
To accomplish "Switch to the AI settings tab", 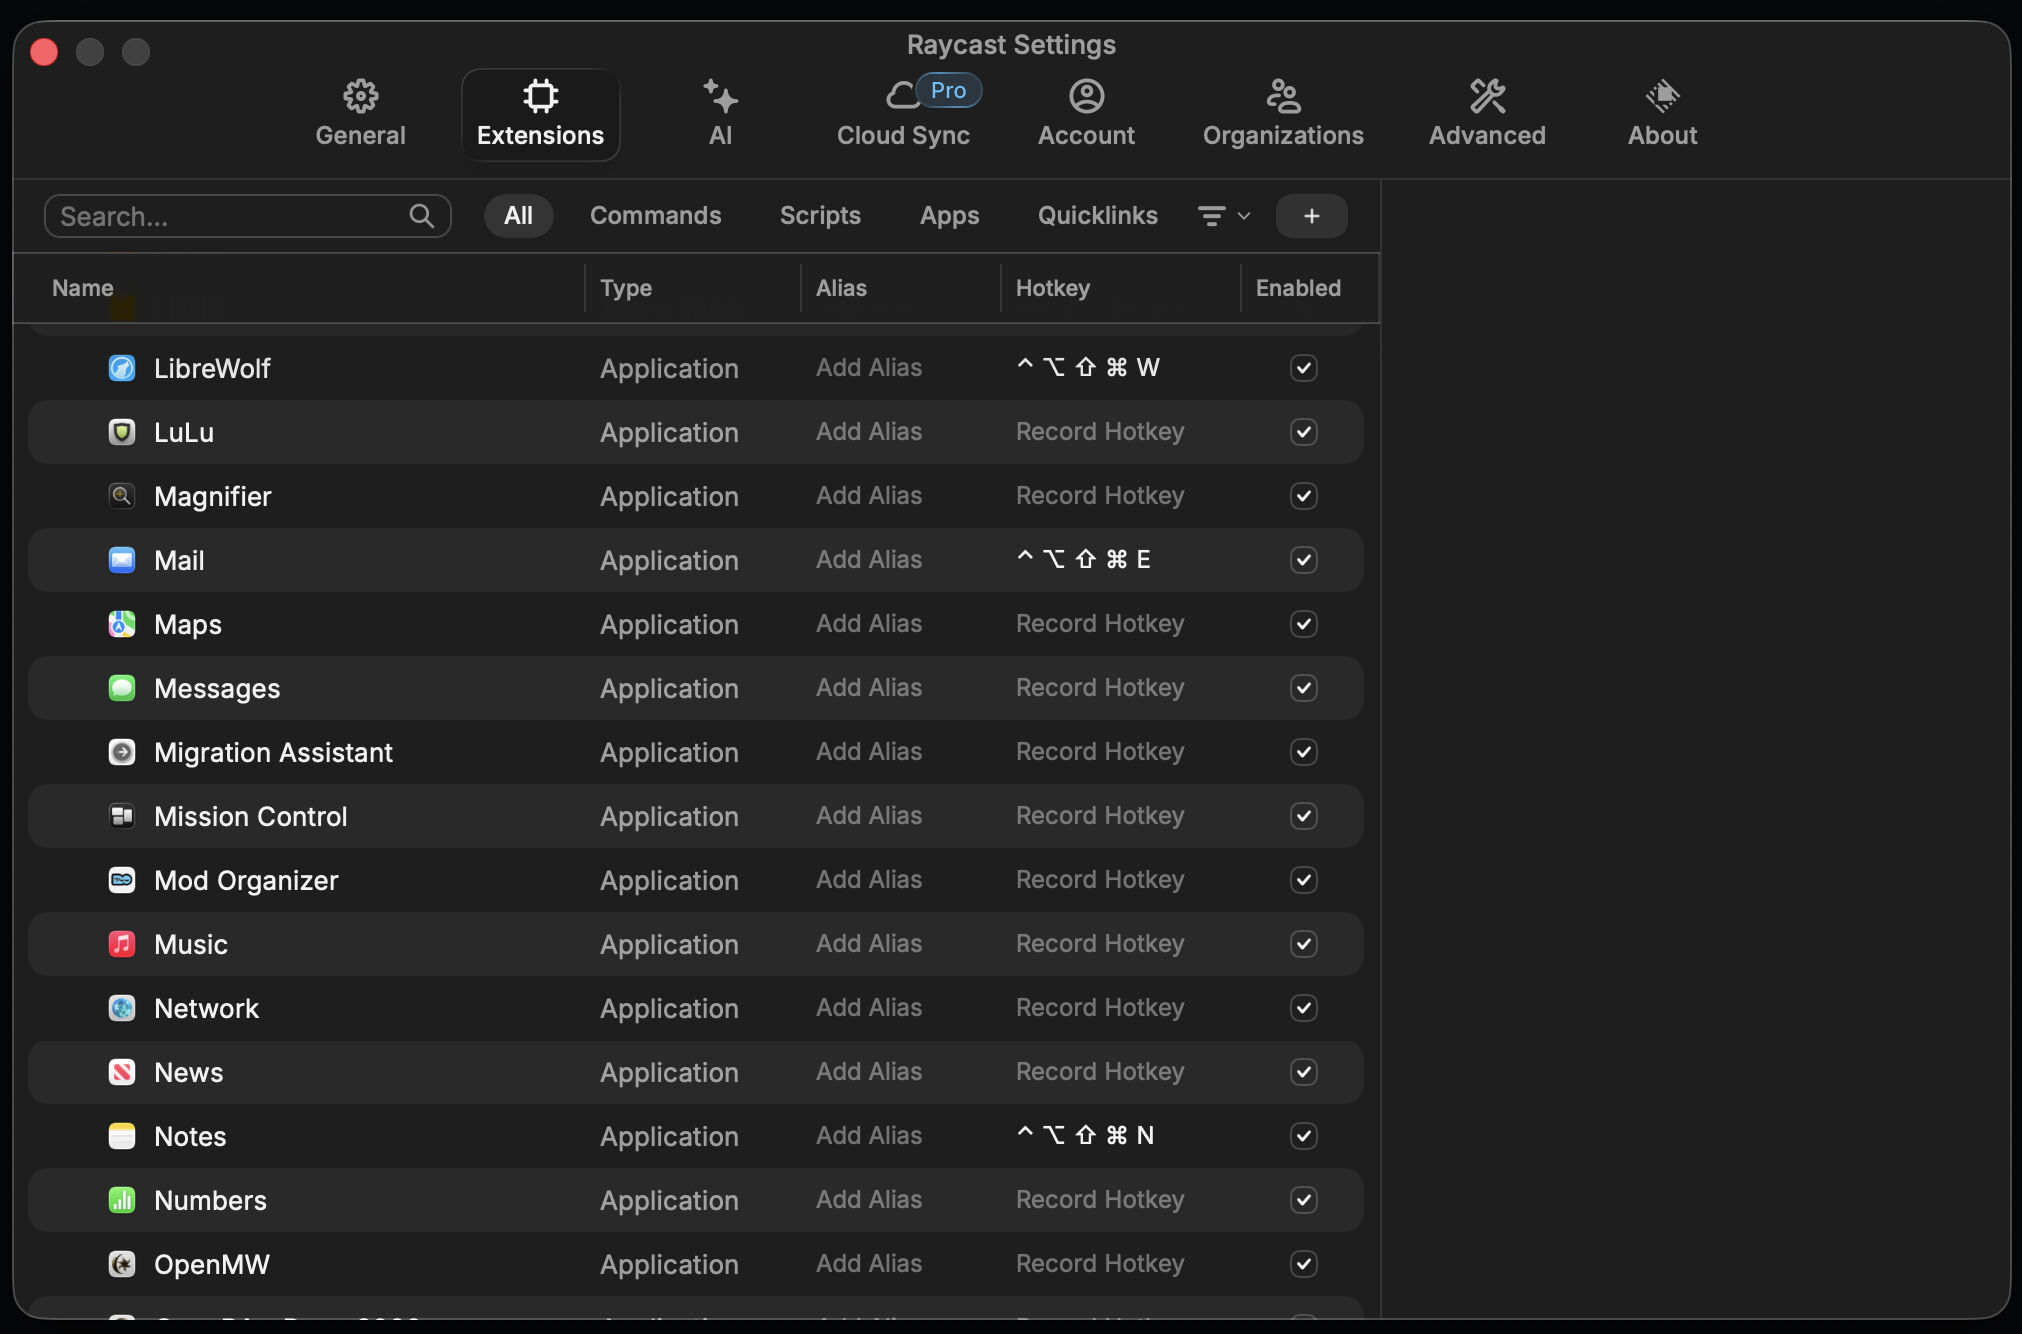I will pyautogui.click(x=721, y=114).
